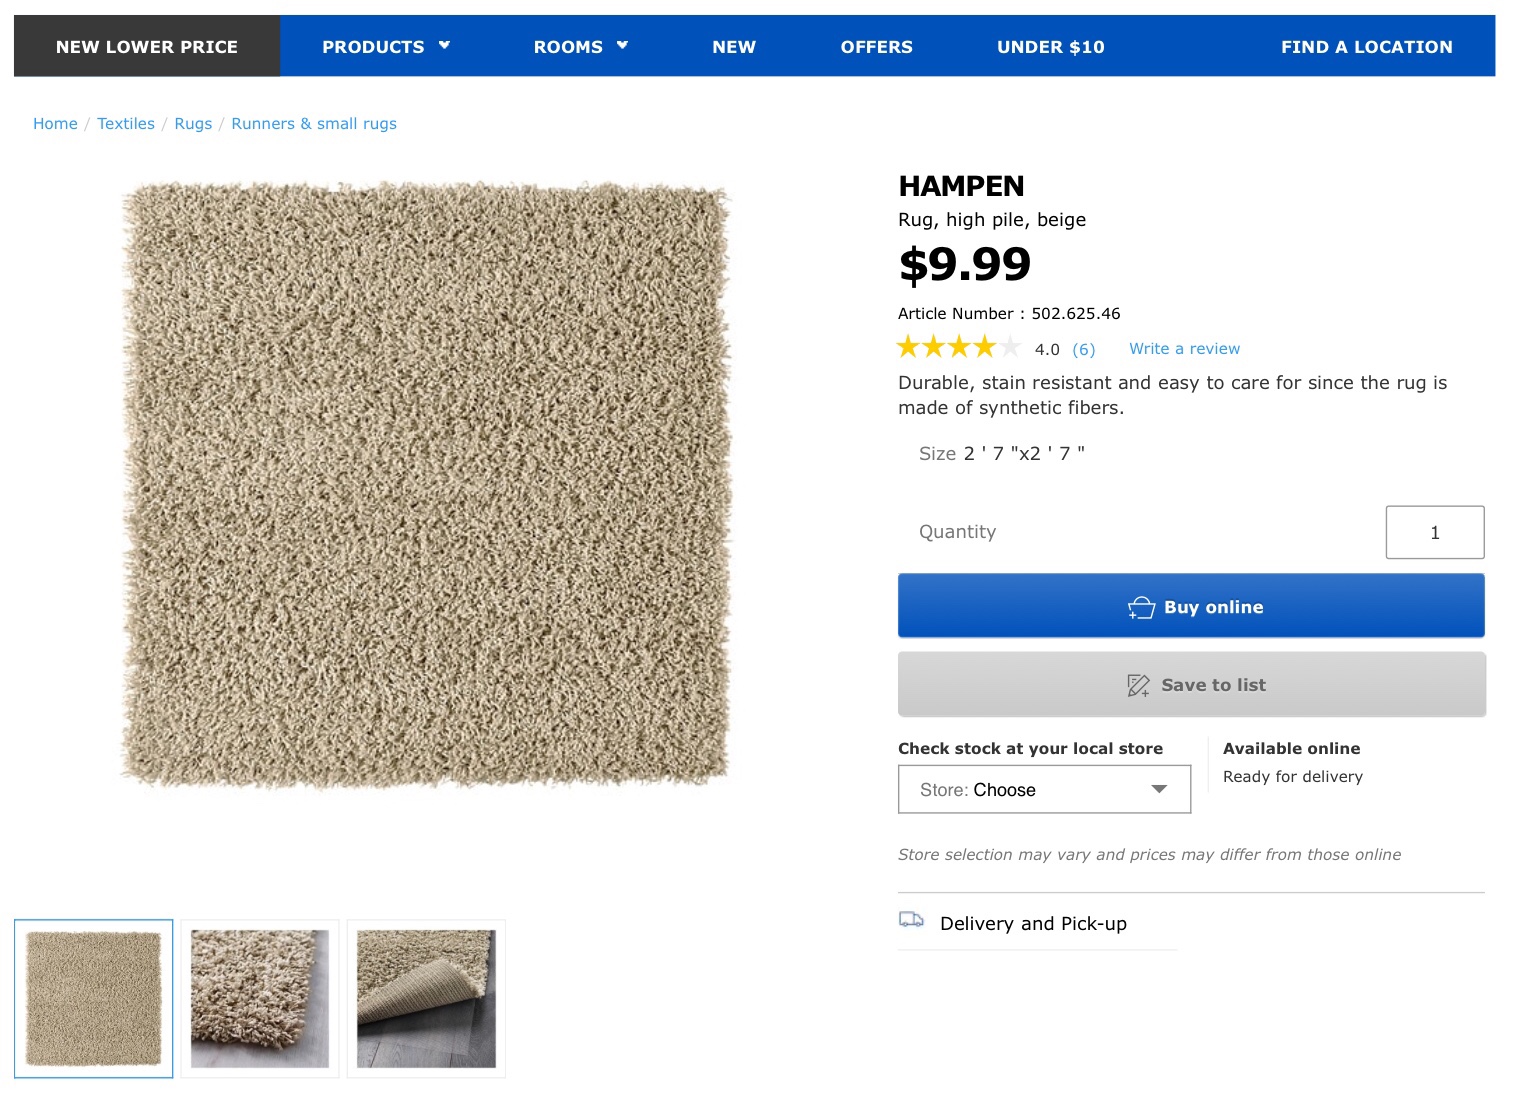This screenshot has width=1536, height=1099.
Task: Click the Quantity input field
Action: pos(1434,533)
